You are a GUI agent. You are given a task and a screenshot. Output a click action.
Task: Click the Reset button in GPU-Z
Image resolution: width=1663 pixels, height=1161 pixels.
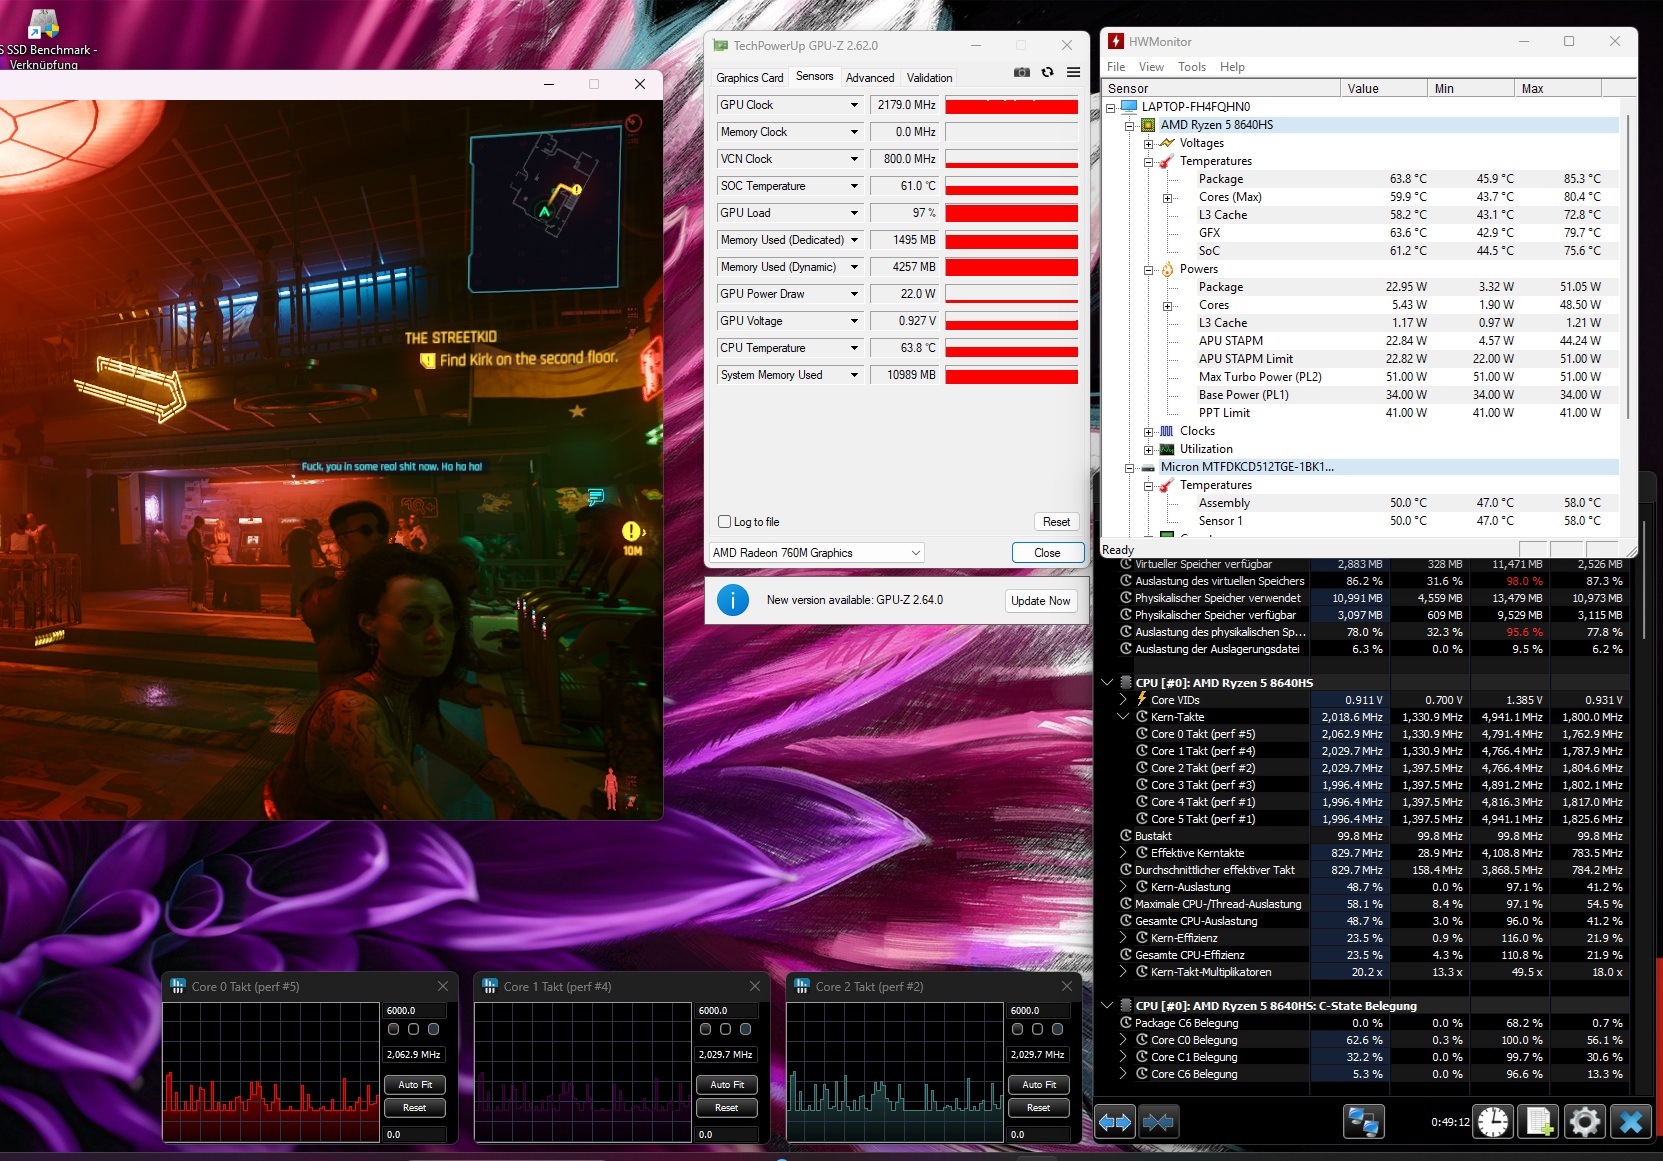[1056, 522]
